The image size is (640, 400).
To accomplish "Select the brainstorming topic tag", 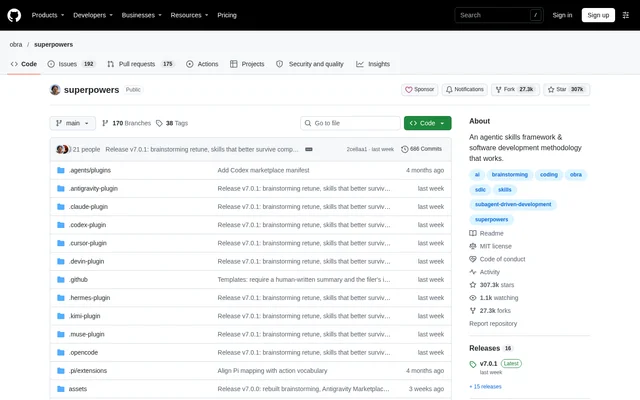I will tap(509, 175).
